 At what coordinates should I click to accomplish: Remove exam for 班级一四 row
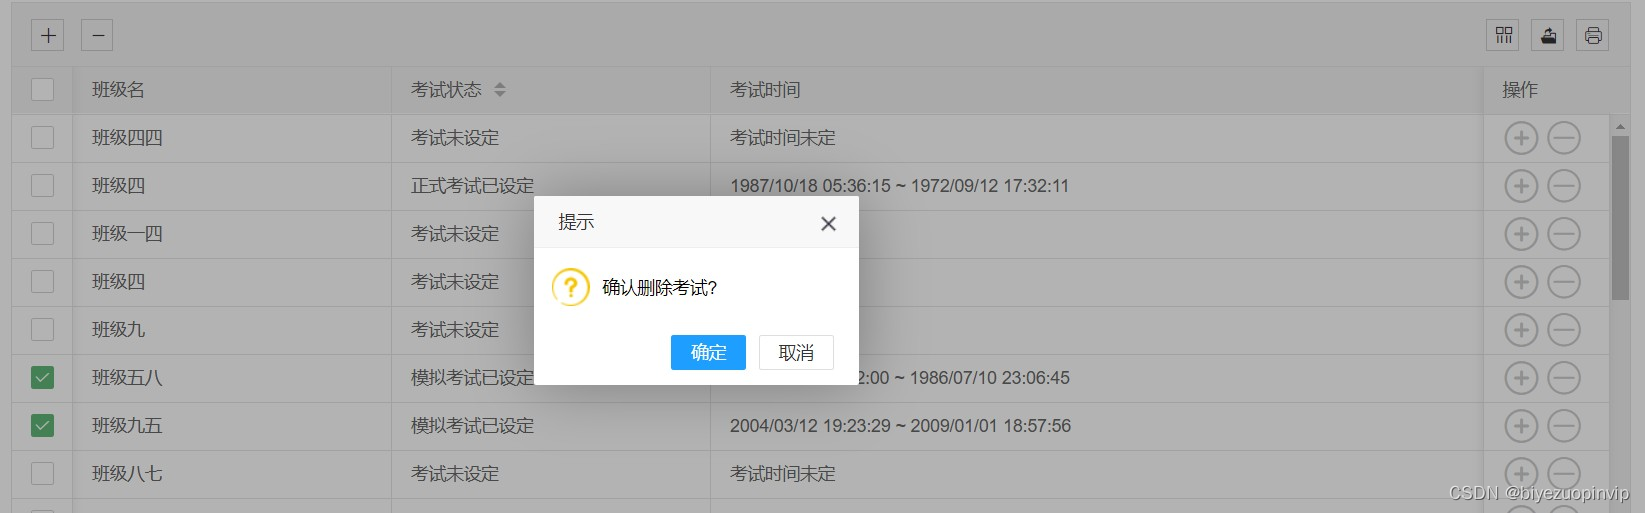coord(1564,234)
